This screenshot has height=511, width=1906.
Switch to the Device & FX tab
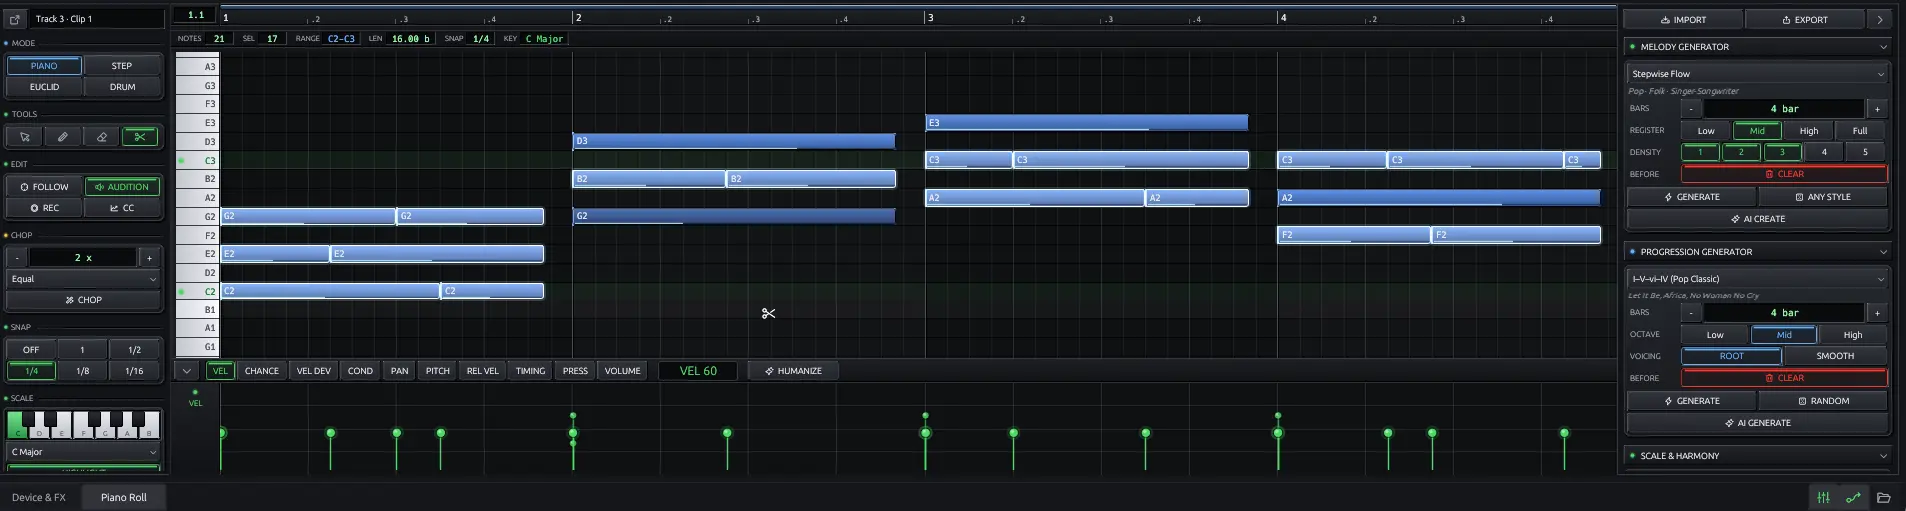coord(39,497)
